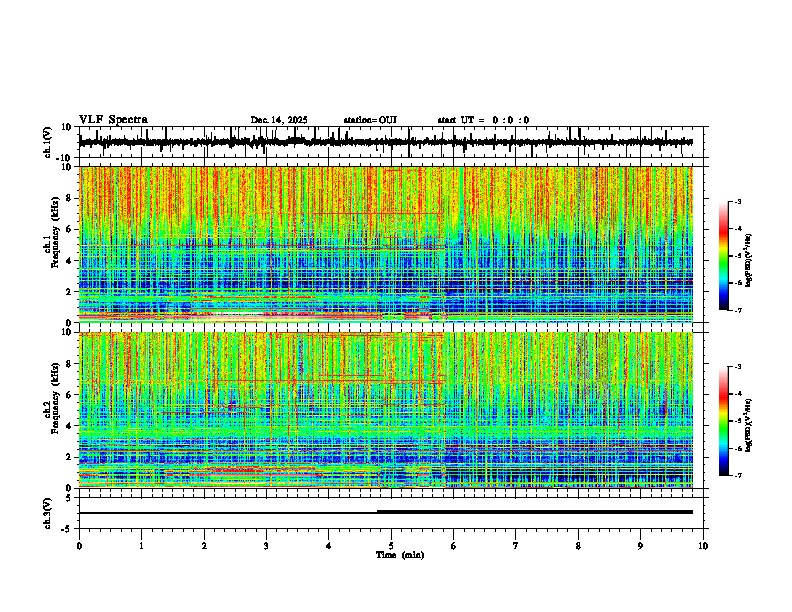Image resolution: width=792 pixels, height=612 pixels.
Task: Click tick label "6" on Time axis
Action: (454, 546)
